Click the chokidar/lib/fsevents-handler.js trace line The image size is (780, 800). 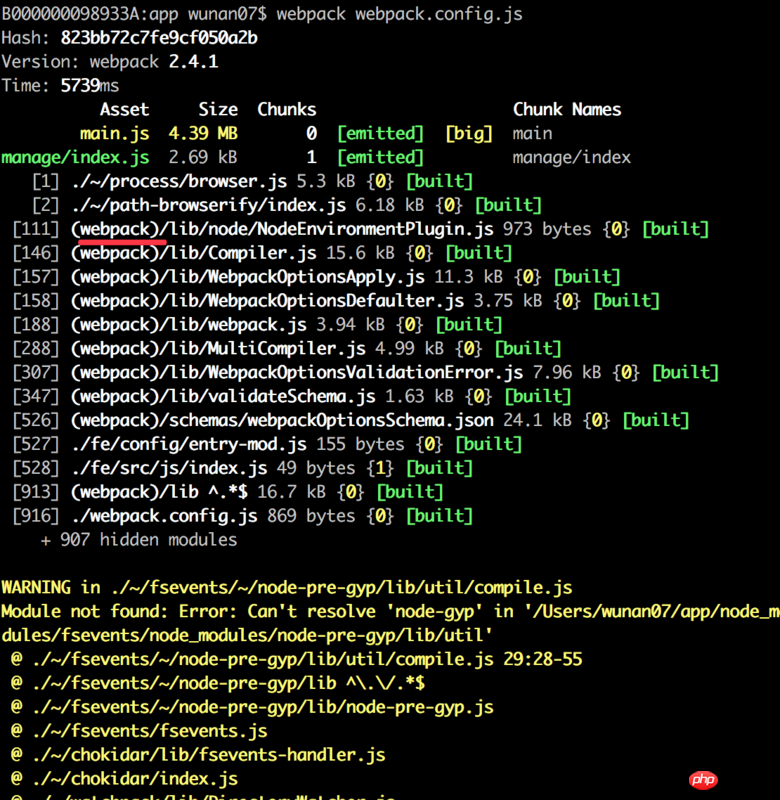point(198,755)
